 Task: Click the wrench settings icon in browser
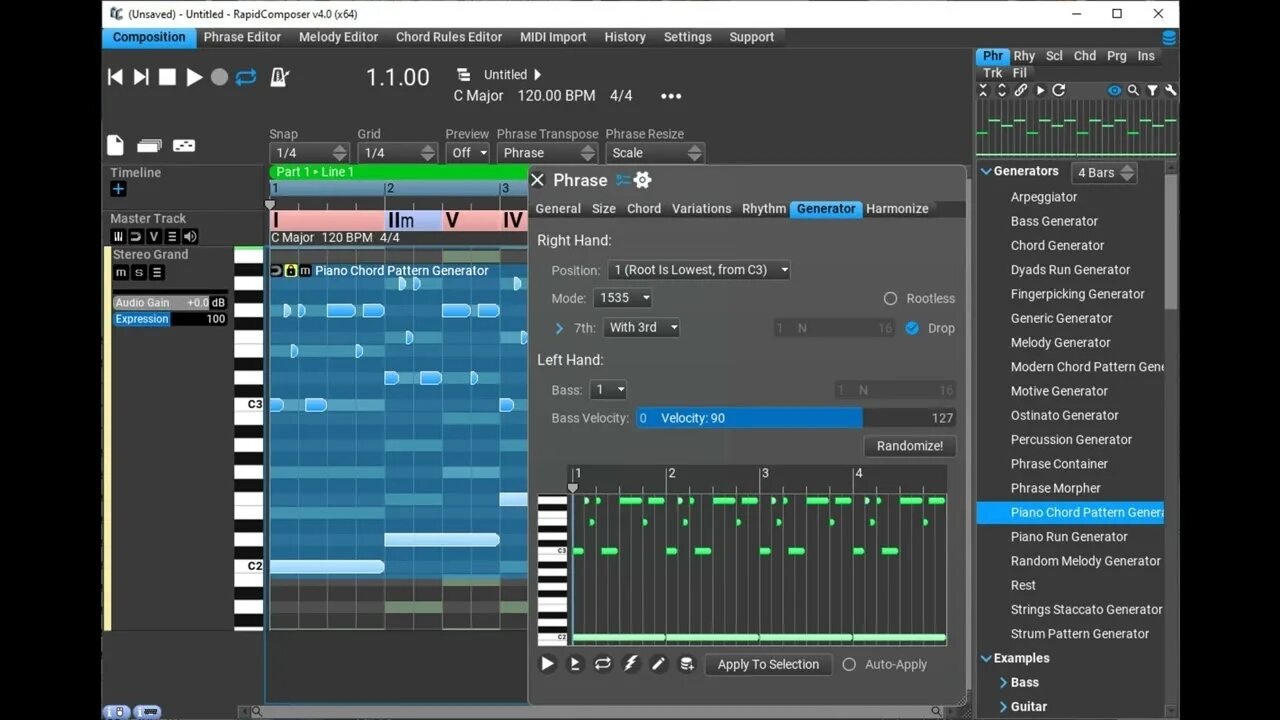pos(1170,90)
